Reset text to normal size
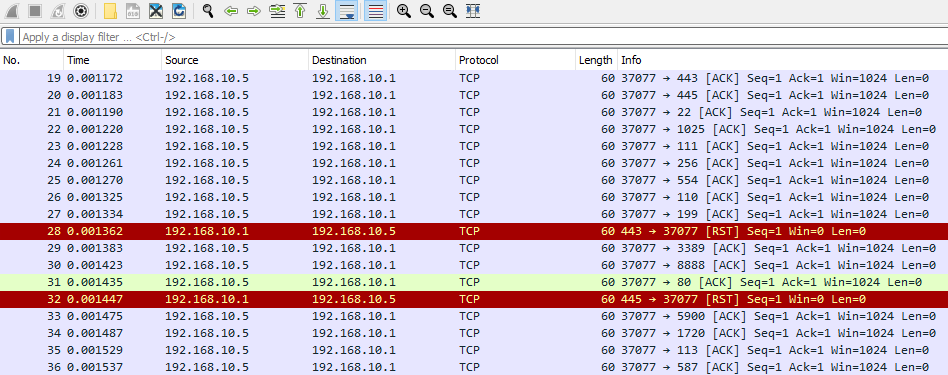This screenshot has height=375, width=948. [x=450, y=10]
